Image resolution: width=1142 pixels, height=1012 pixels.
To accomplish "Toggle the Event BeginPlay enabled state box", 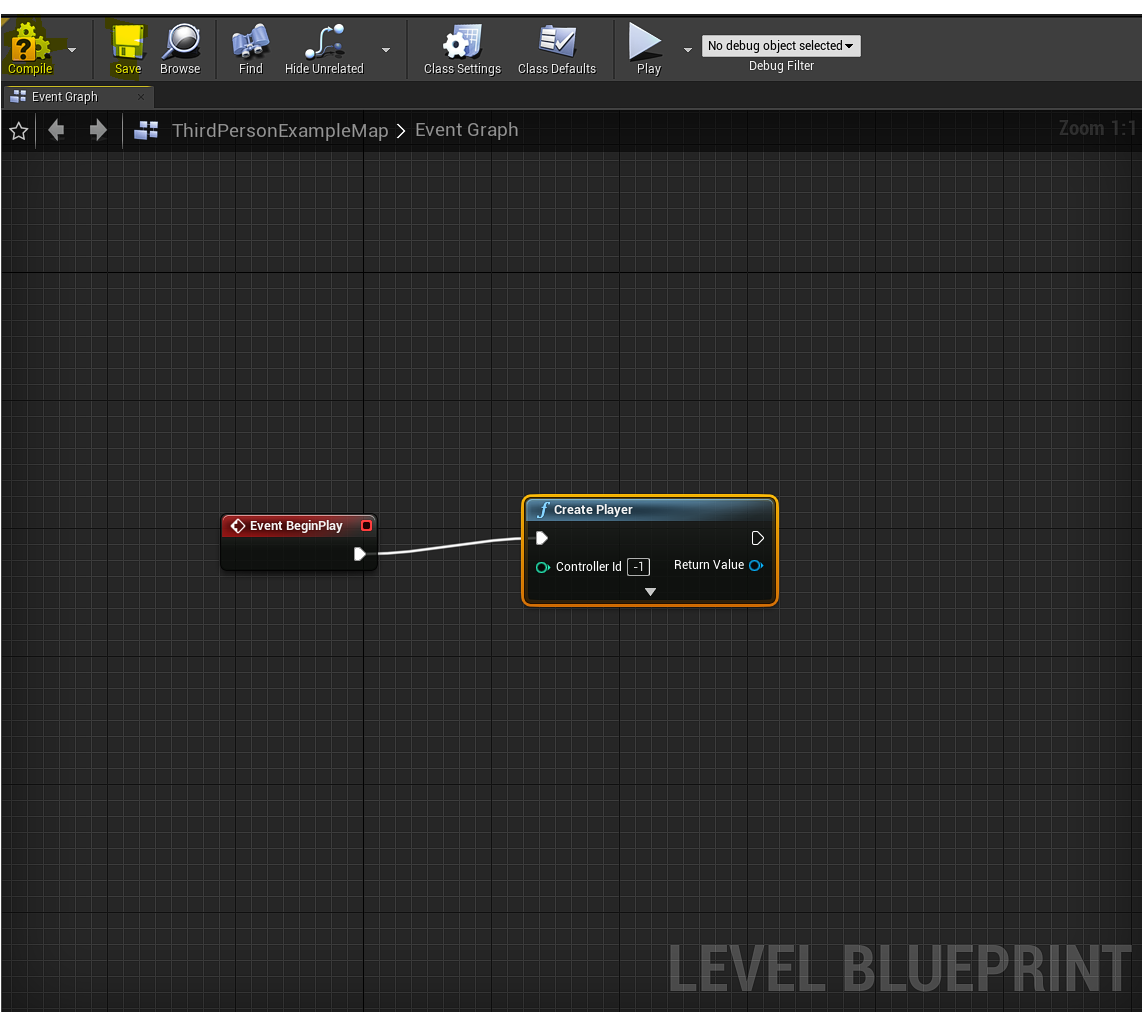I will coord(366,525).
